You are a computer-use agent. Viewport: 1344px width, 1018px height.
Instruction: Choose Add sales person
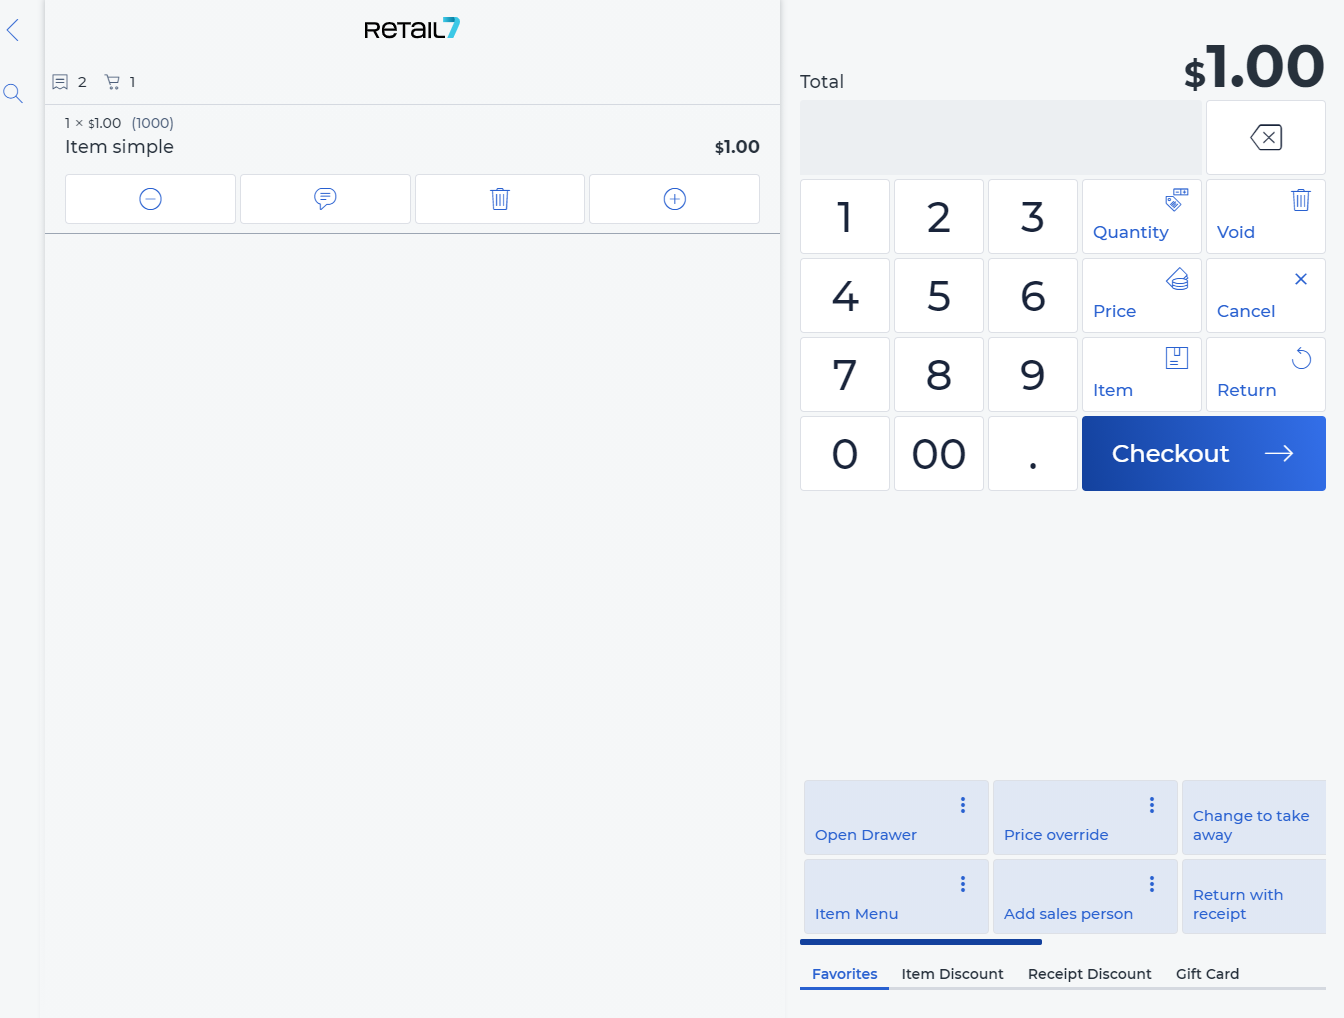click(x=1085, y=896)
